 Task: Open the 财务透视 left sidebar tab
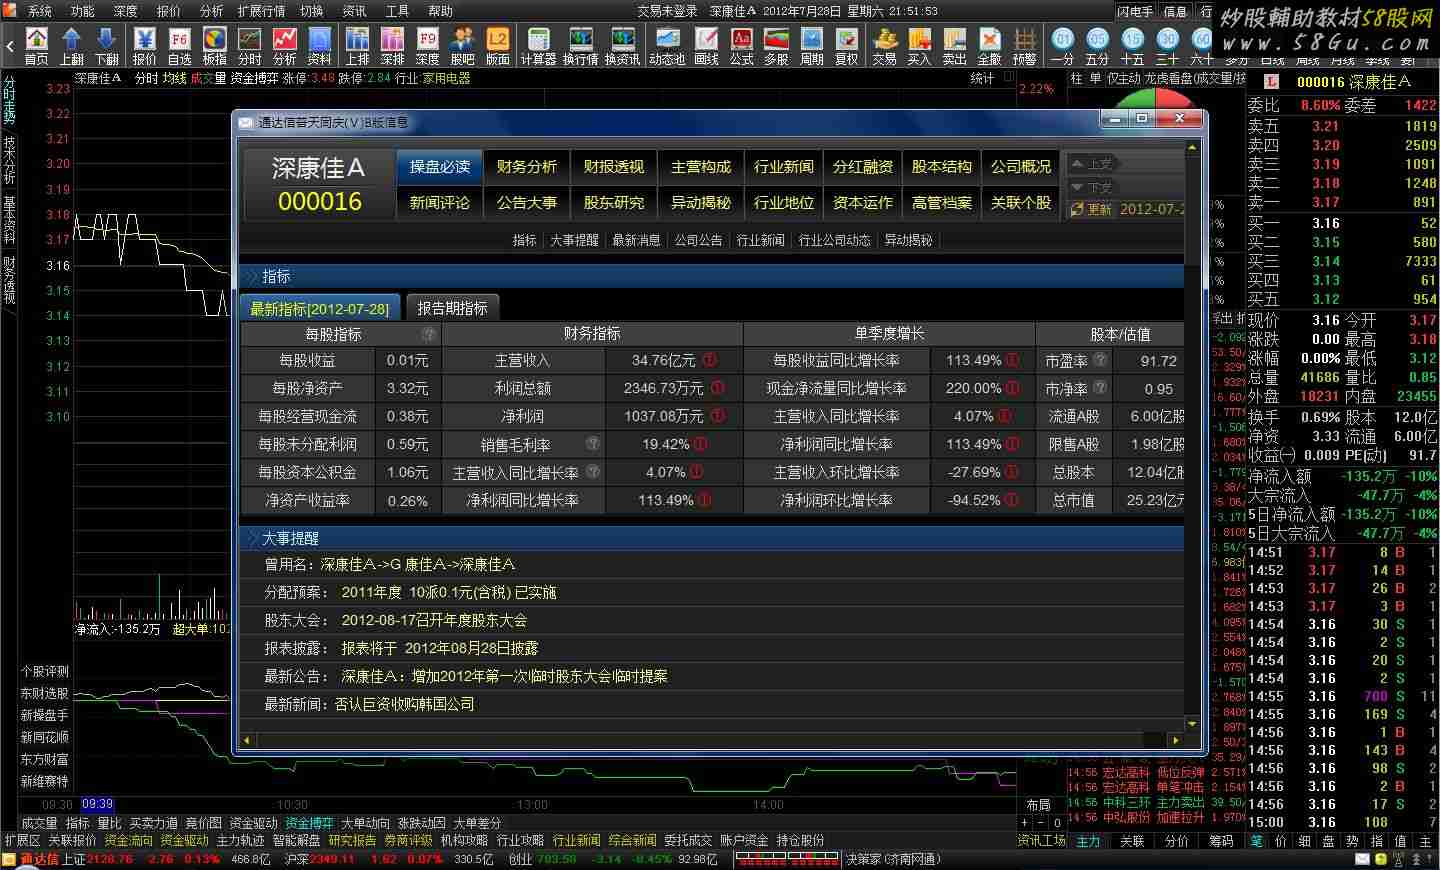9,280
